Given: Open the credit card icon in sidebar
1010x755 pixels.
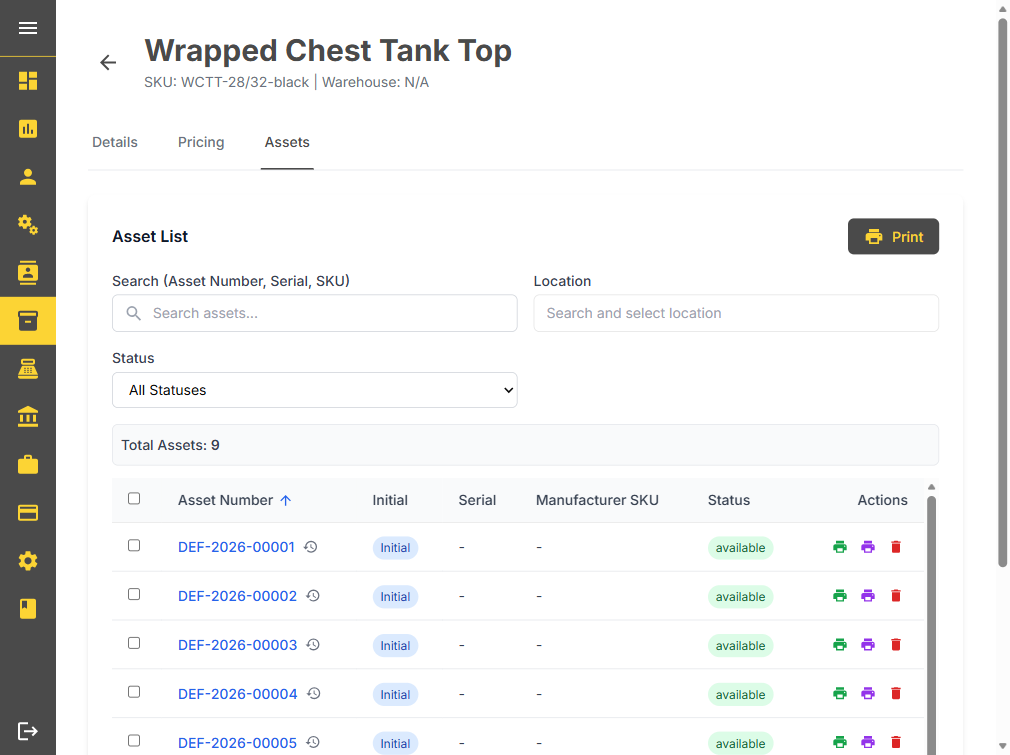Looking at the screenshot, I should point(28,513).
